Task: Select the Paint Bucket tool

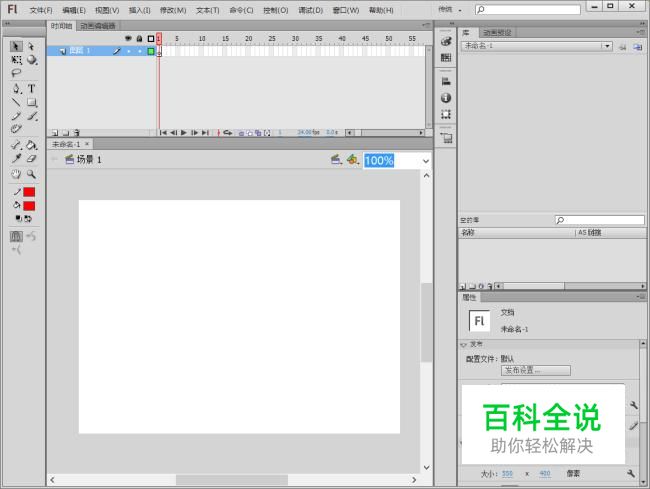Action: pyautogui.click(x=32, y=145)
